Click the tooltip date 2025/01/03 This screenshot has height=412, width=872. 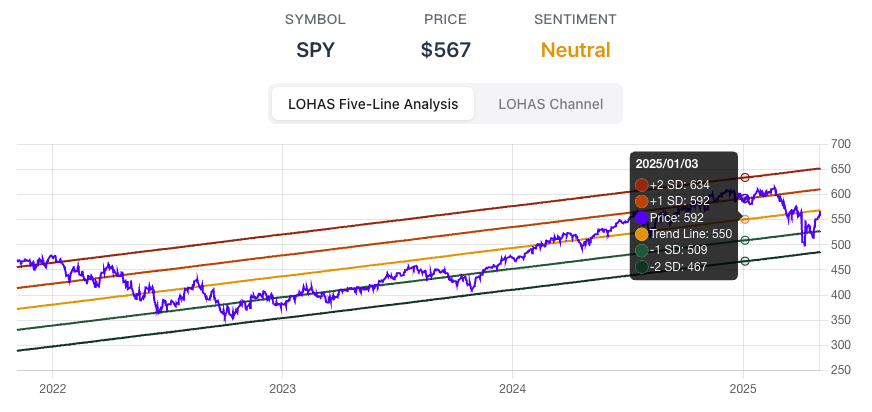click(x=667, y=164)
